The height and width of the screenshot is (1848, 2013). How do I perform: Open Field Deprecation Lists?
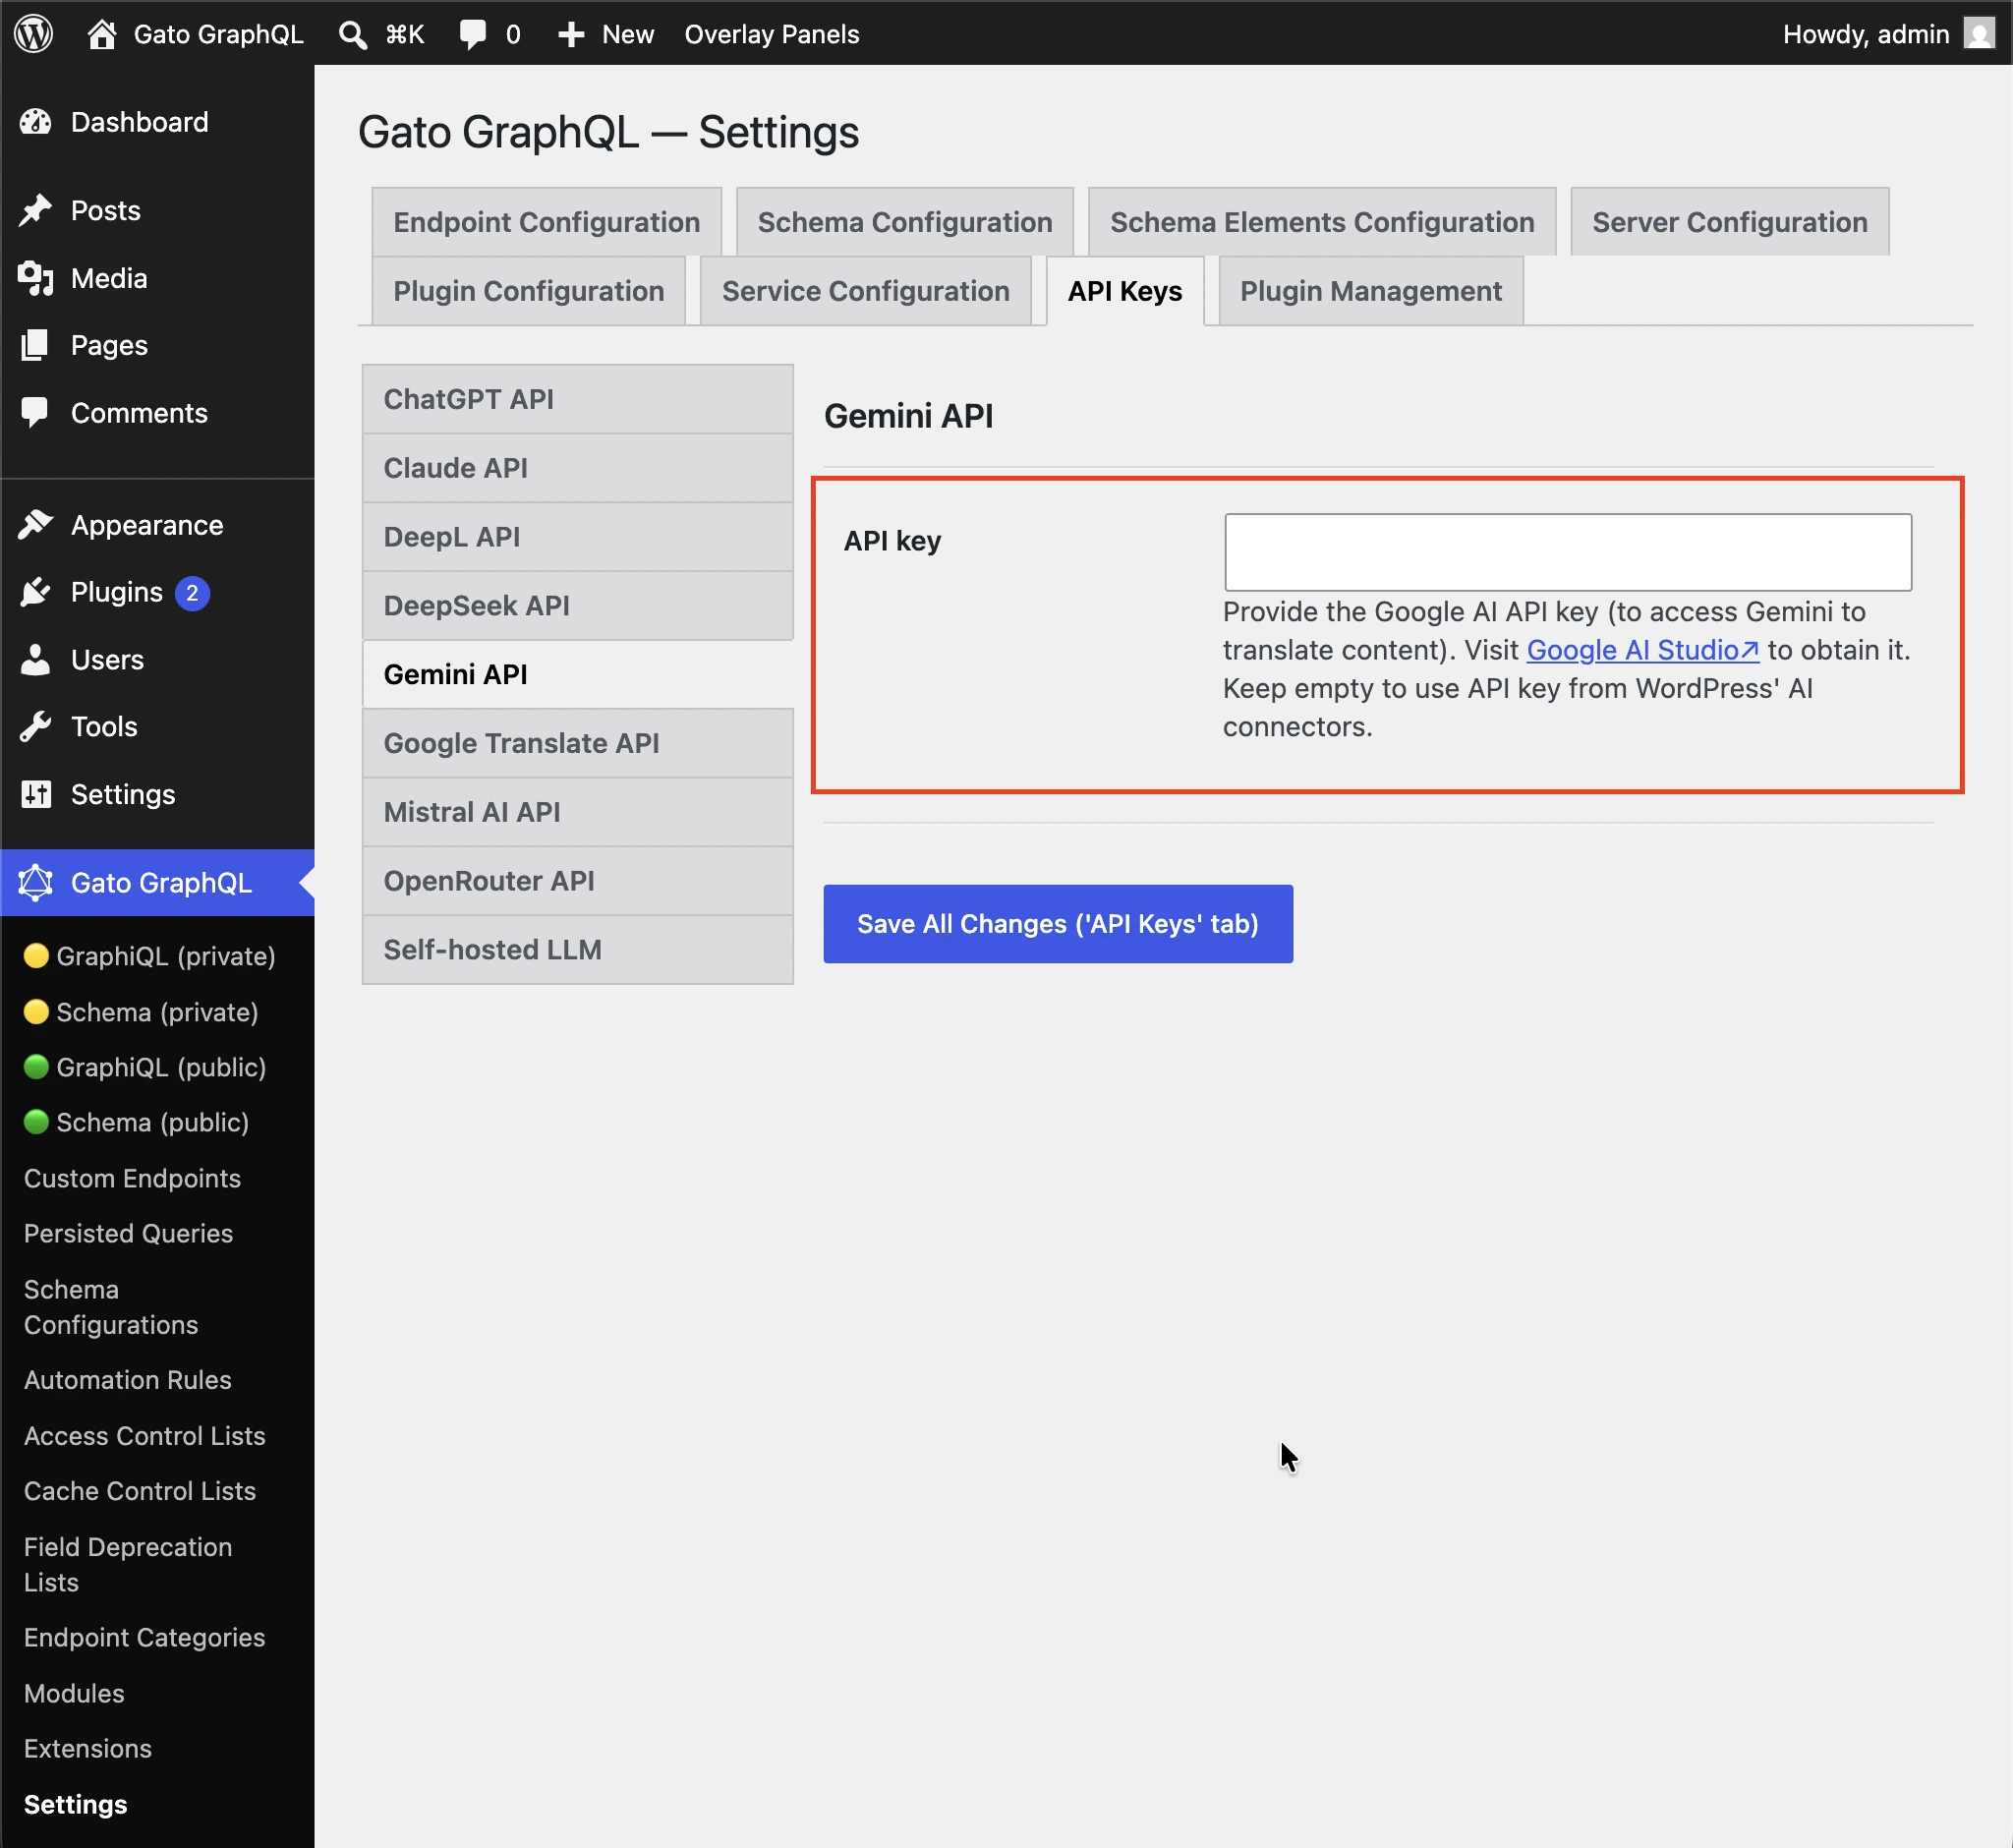pyautogui.click(x=127, y=1564)
